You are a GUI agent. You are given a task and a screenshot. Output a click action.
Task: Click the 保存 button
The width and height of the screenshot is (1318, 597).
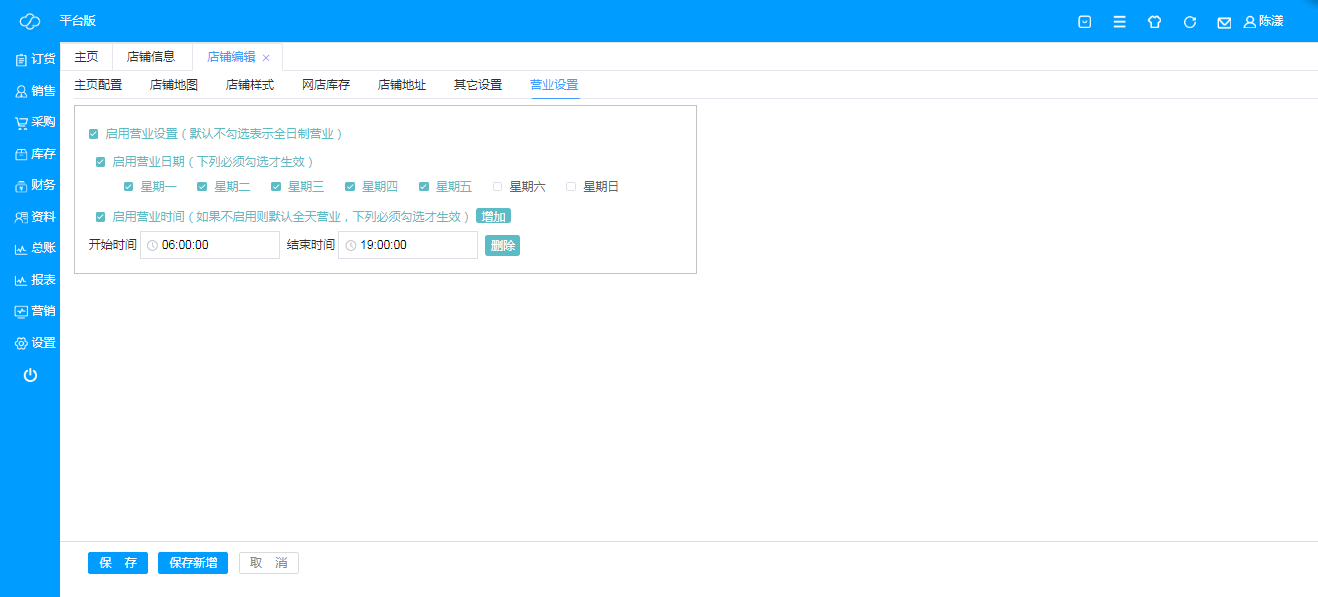coord(118,563)
